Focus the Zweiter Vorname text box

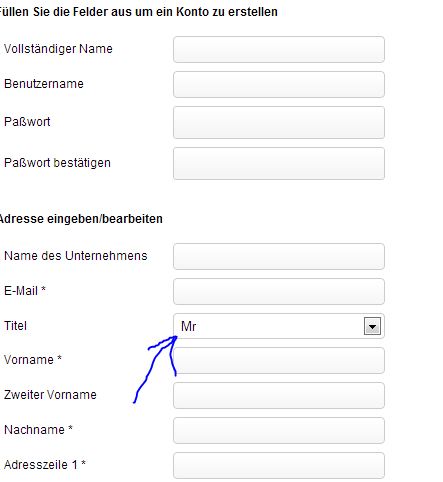(279, 395)
